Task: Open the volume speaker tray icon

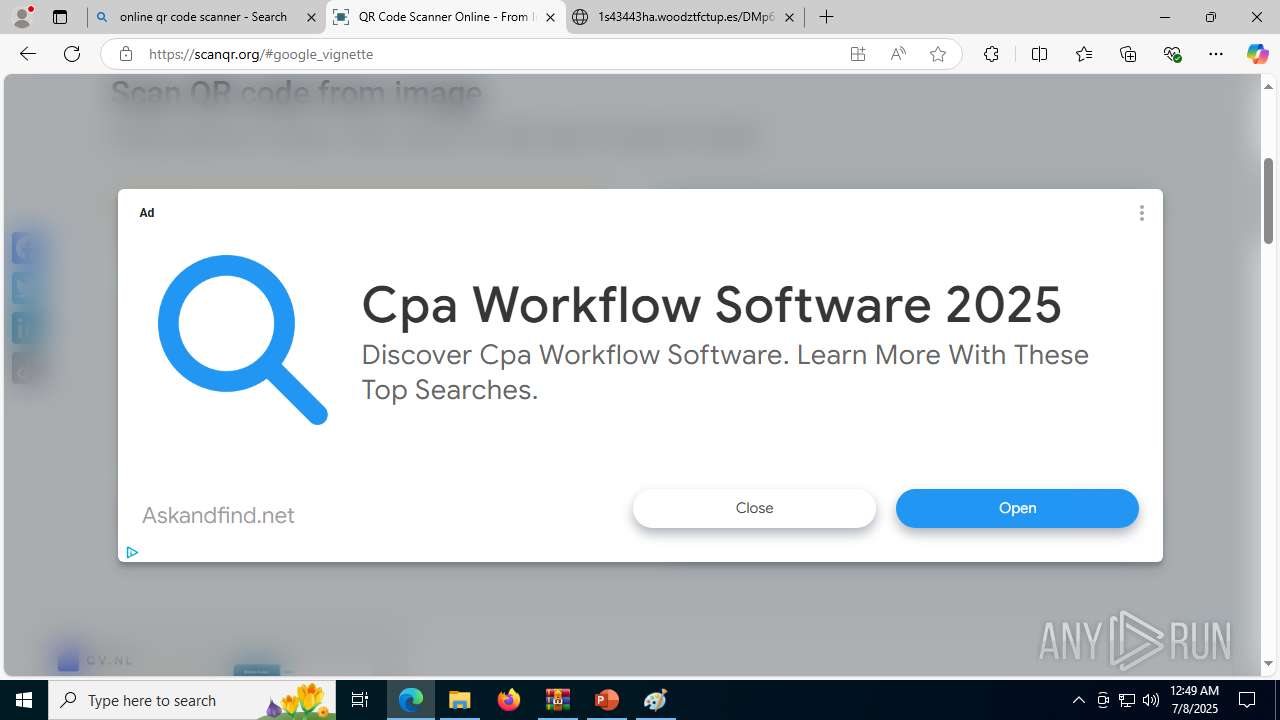Action: (x=1151, y=700)
